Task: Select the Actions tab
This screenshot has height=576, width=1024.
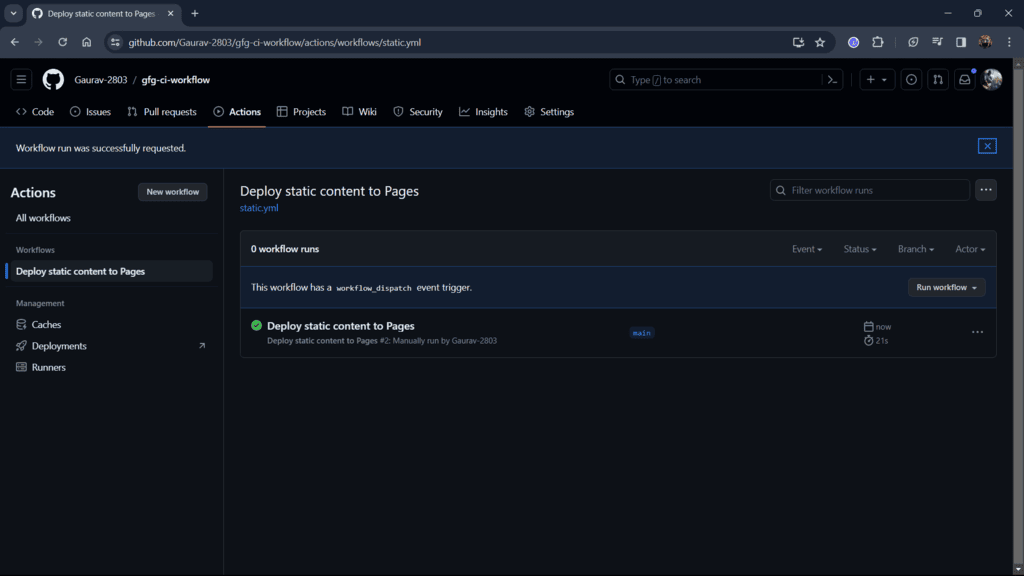Action: click(x=237, y=112)
